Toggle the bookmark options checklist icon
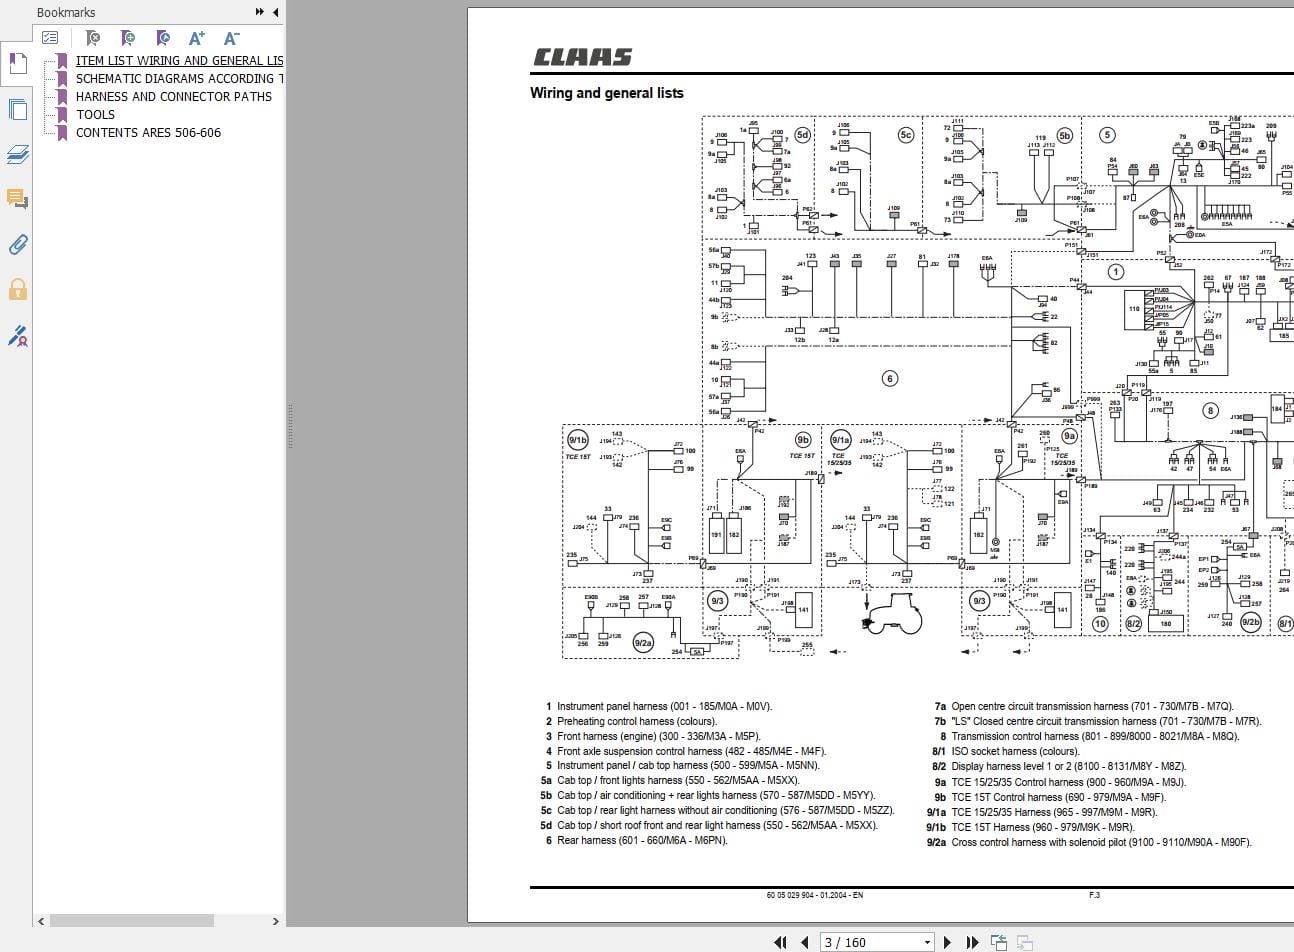Screen dimensions: 1294x952 [50, 37]
